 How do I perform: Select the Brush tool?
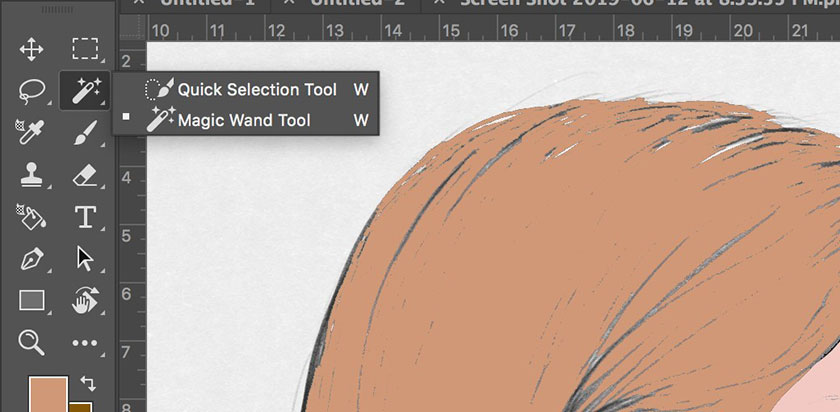[x=86, y=132]
